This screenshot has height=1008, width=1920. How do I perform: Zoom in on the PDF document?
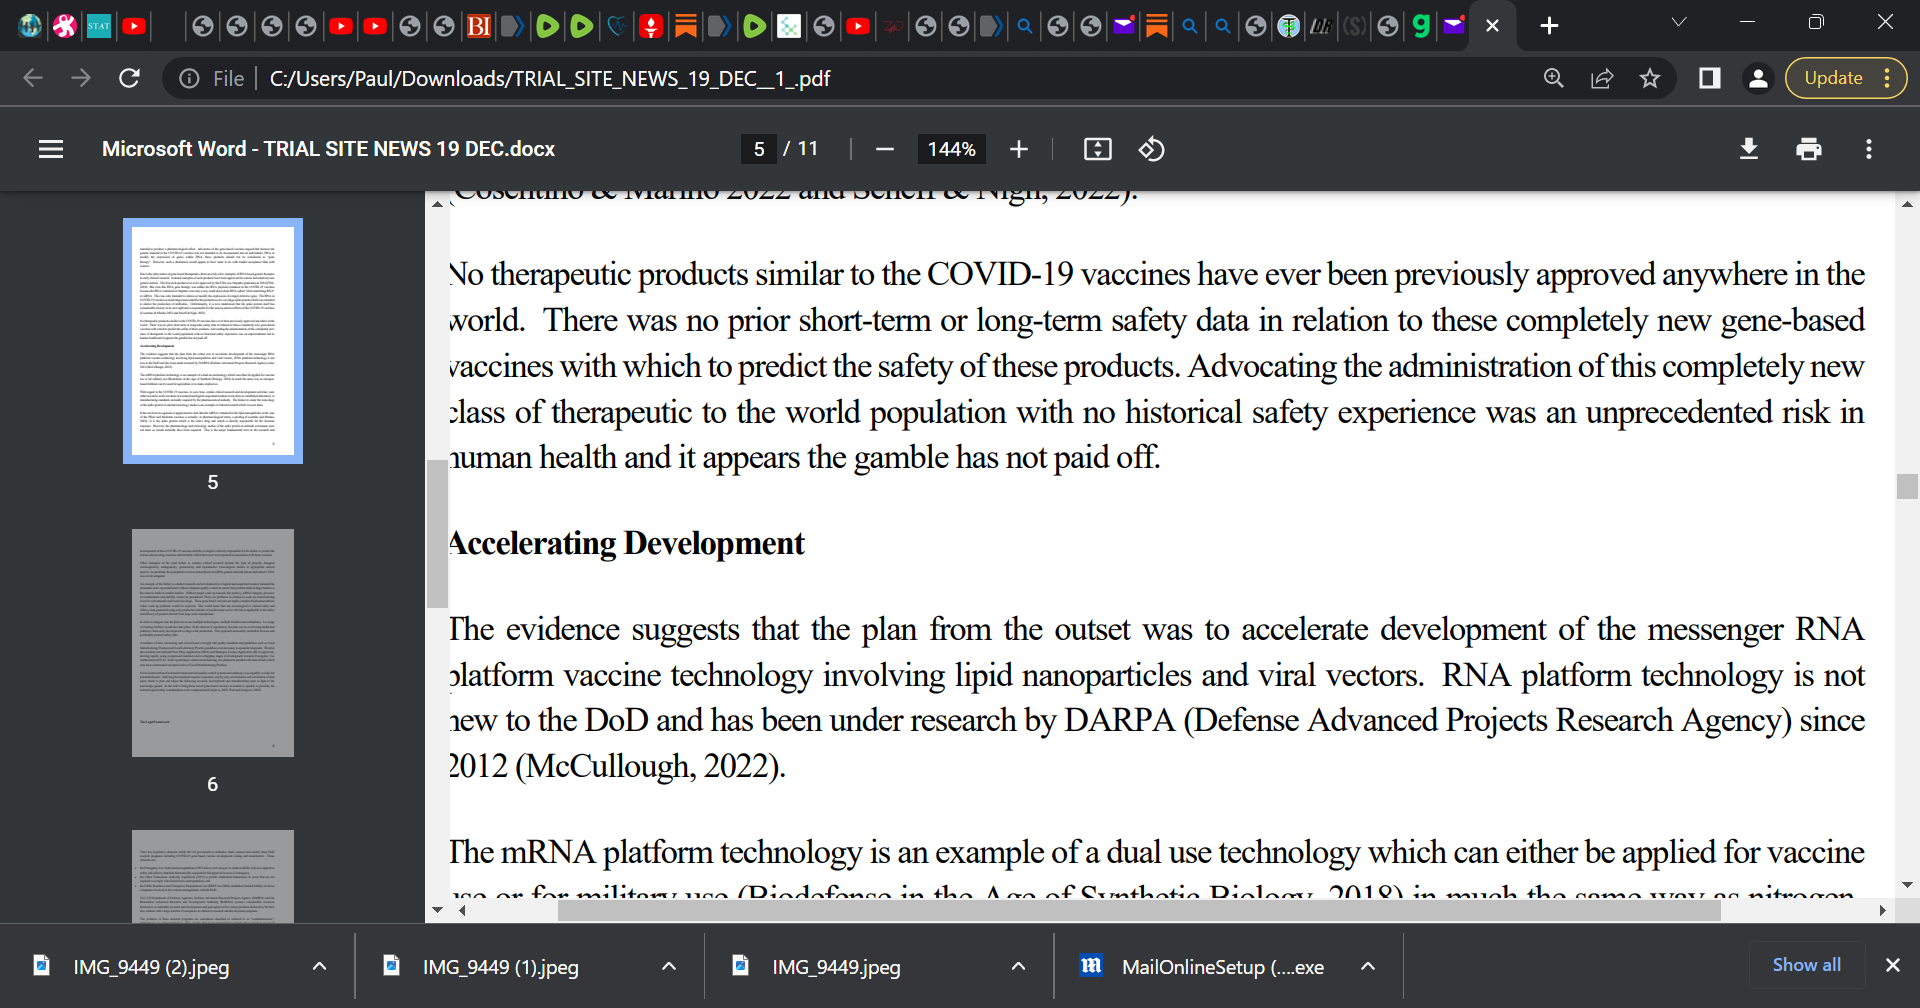pyautogui.click(x=1018, y=149)
